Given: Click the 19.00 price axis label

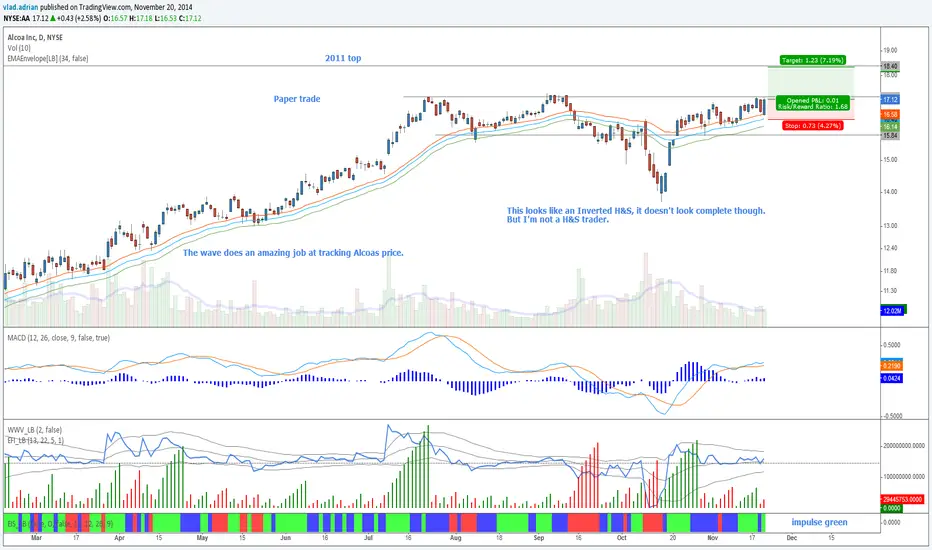Looking at the screenshot, I should [890, 51].
